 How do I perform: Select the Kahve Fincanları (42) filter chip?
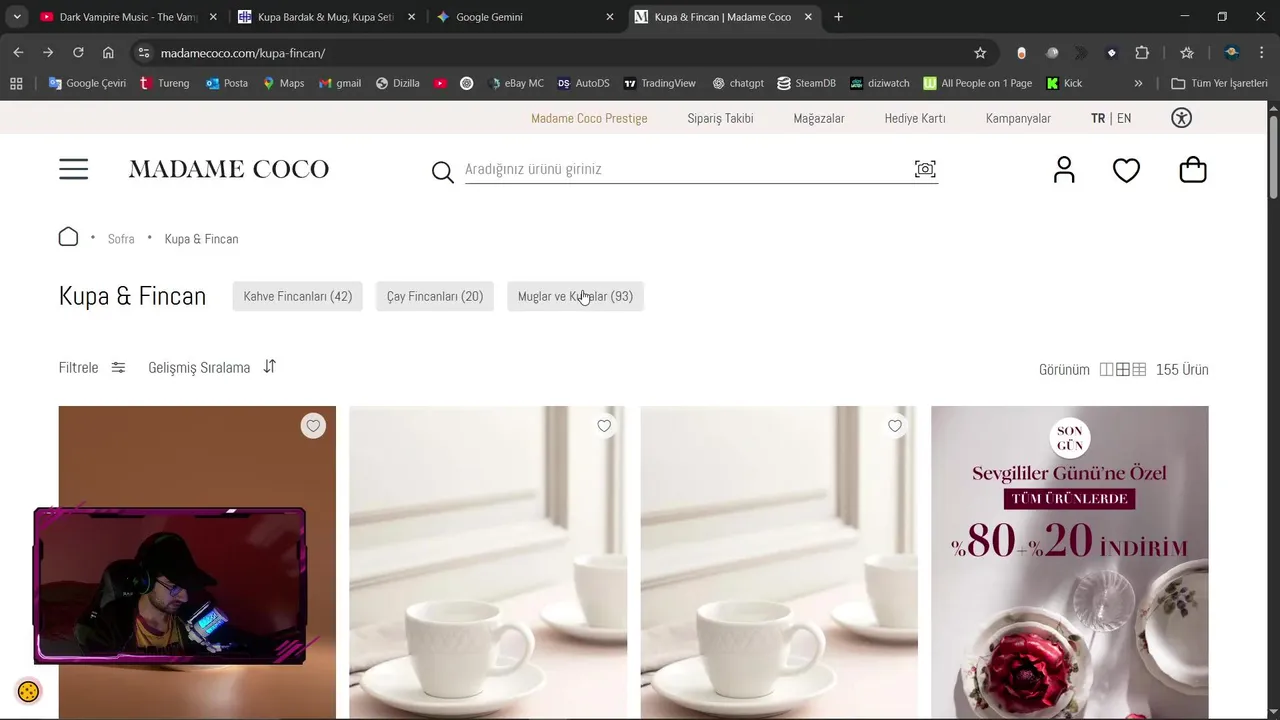(x=298, y=296)
